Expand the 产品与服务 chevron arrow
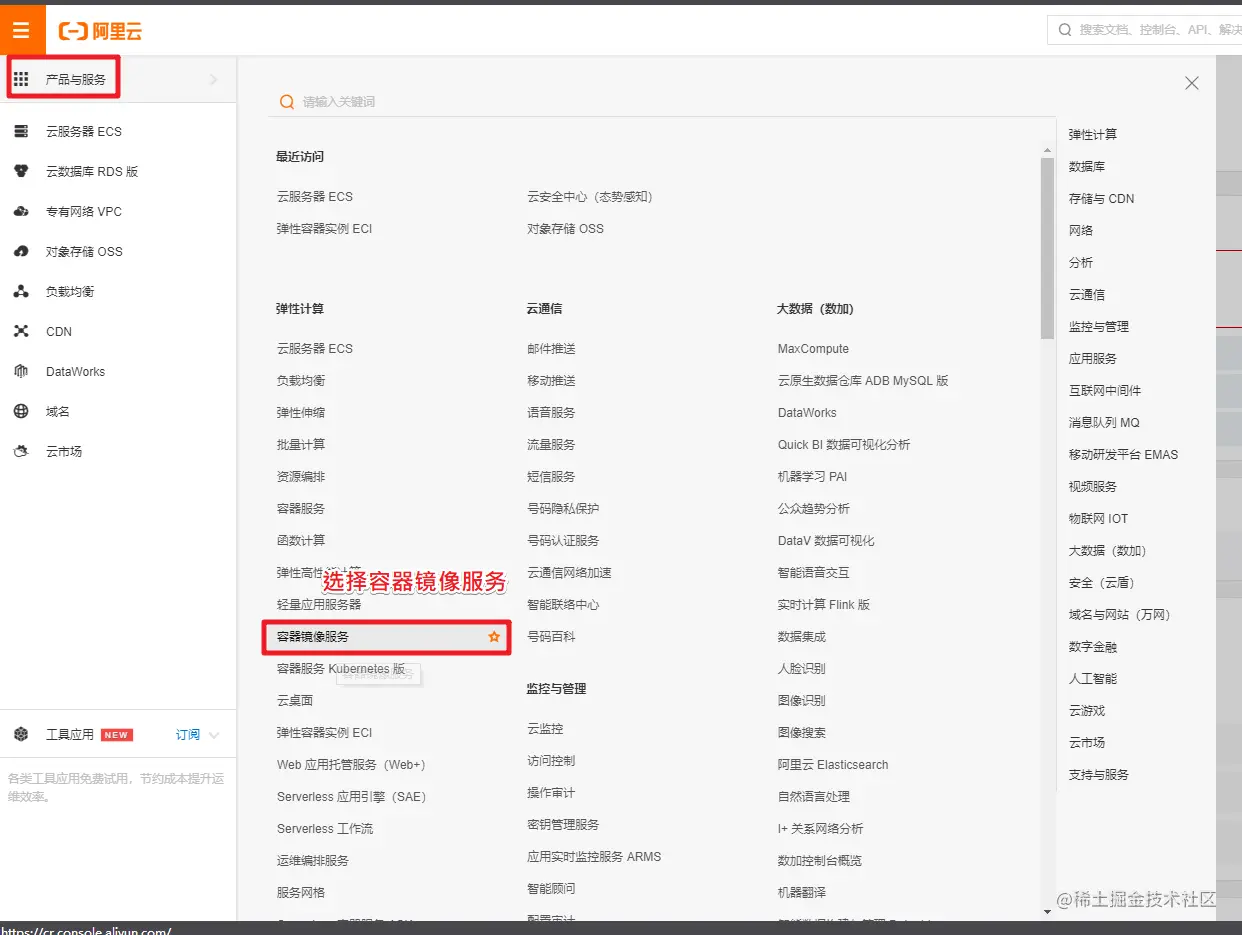The width and height of the screenshot is (1242, 935). [x=213, y=79]
